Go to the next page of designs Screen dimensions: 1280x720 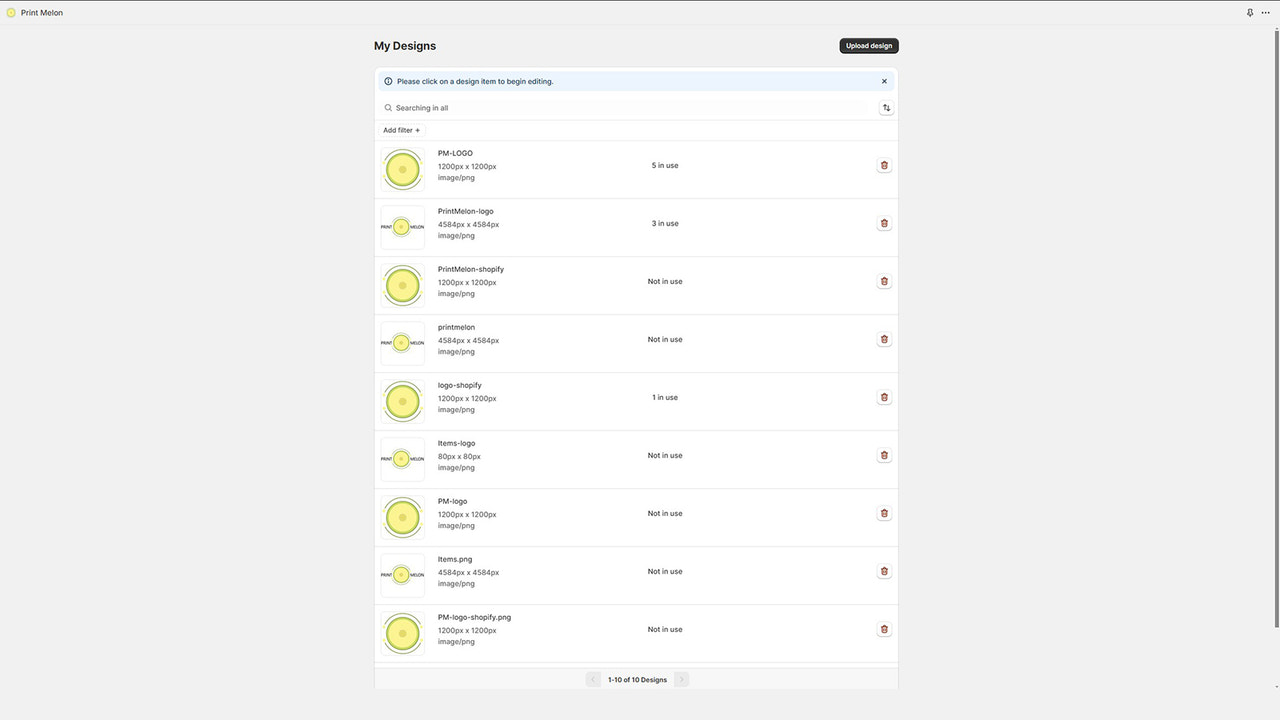tap(681, 679)
